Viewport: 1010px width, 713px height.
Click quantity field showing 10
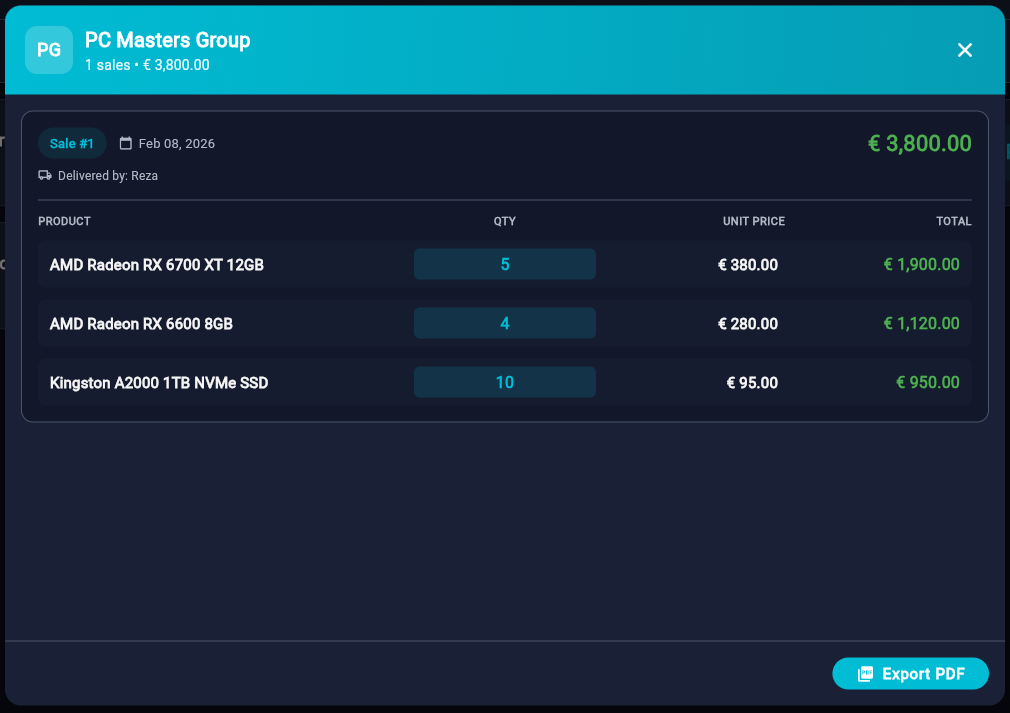click(x=505, y=382)
